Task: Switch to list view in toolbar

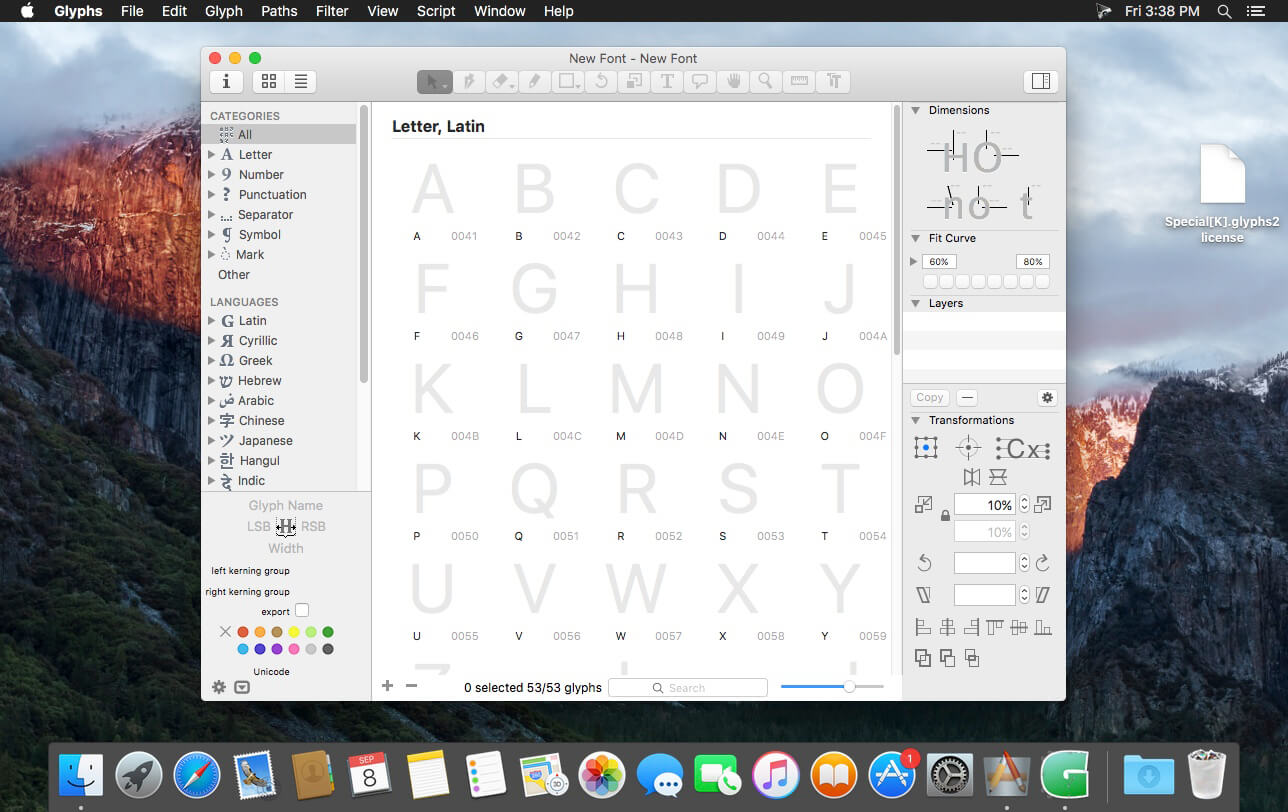Action: coord(300,82)
